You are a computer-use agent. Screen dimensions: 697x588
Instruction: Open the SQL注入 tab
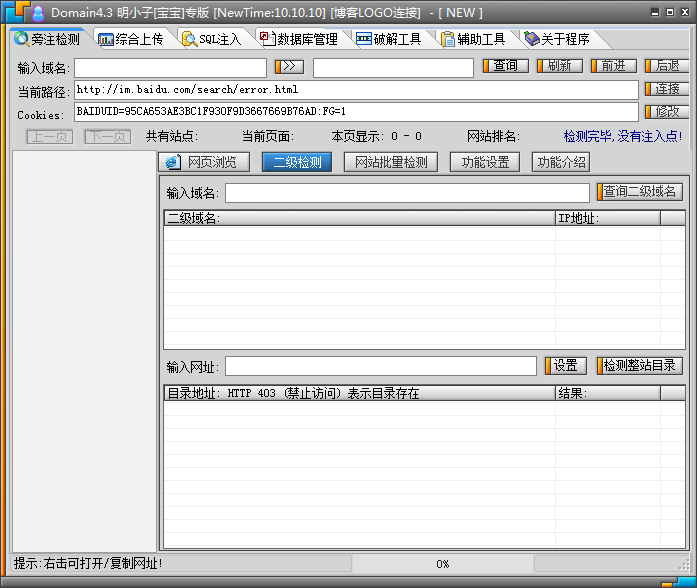tap(212, 39)
